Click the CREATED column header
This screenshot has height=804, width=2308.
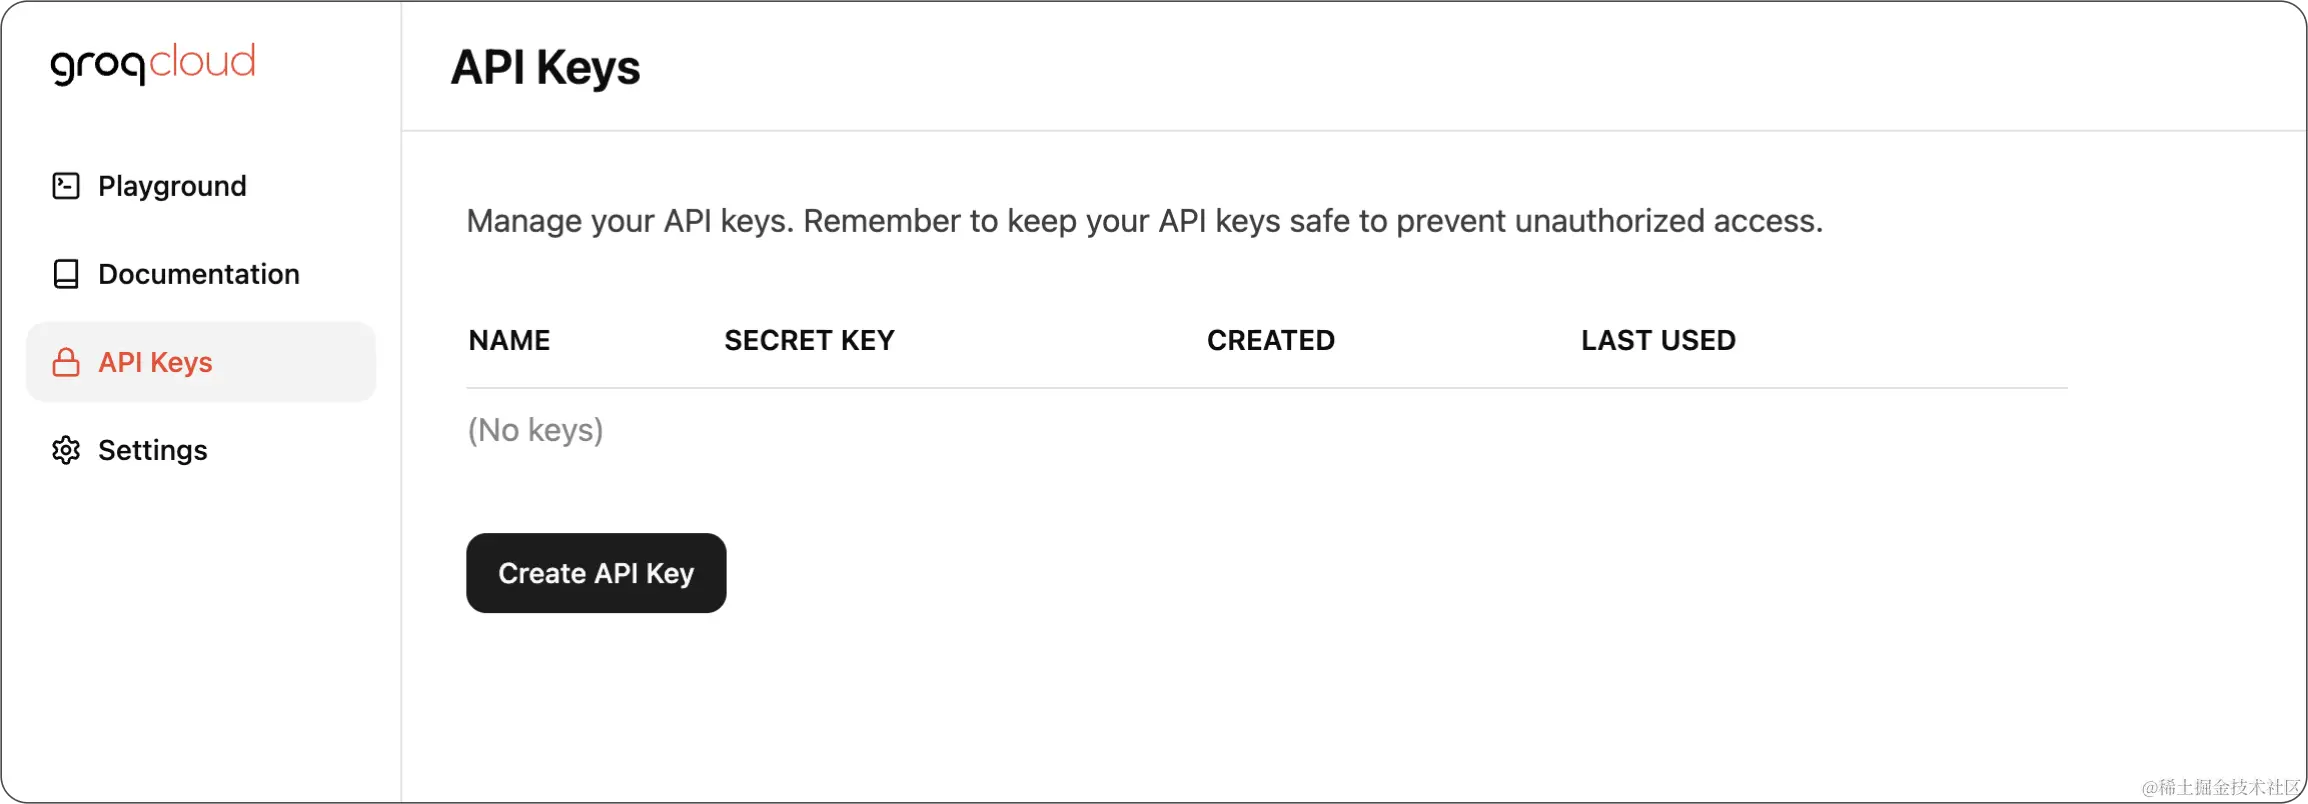point(1270,340)
